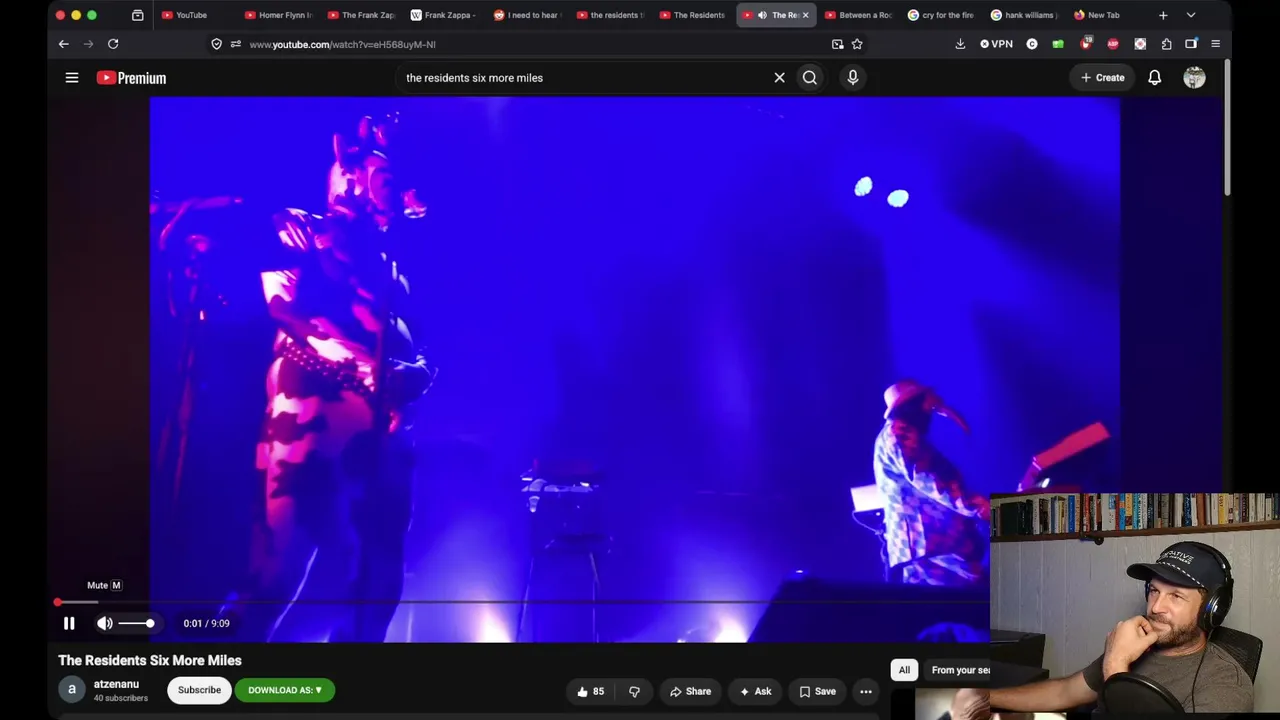
Task: Open the extensions puzzle-piece menu
Action: [x=1166, y=44]
